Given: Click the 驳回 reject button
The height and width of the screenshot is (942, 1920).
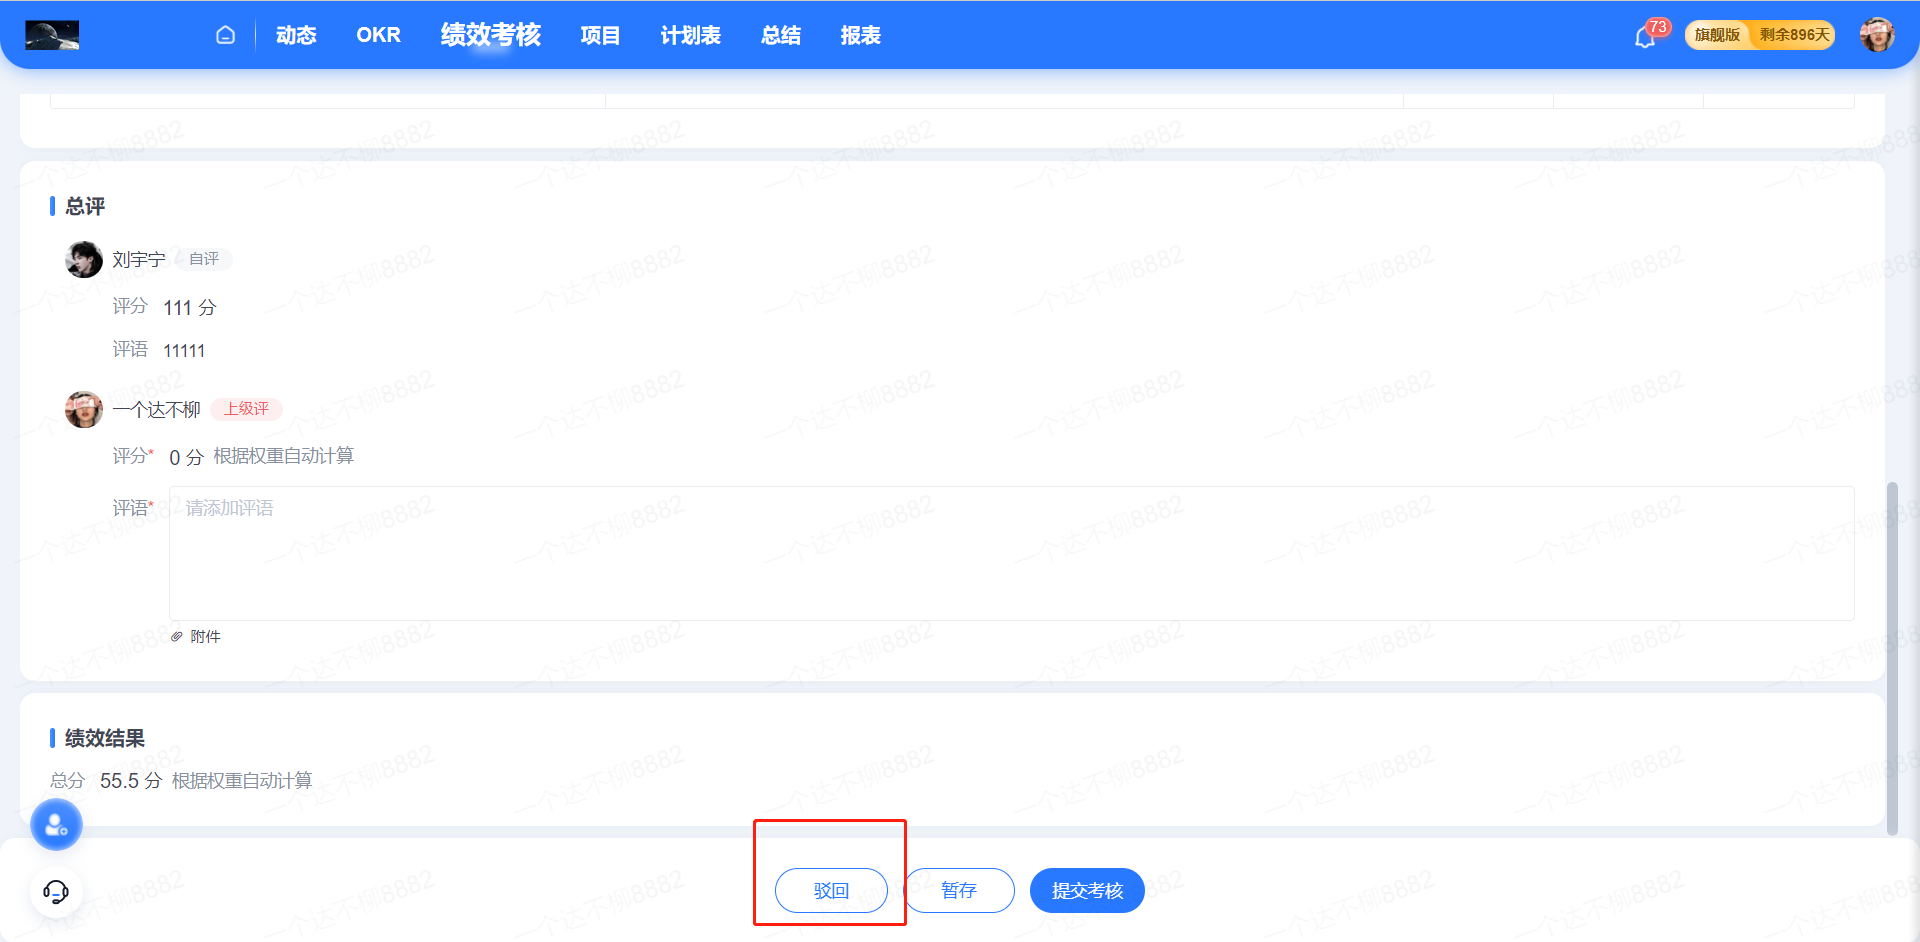Looking at the screenshot, I should click(831, 890).
